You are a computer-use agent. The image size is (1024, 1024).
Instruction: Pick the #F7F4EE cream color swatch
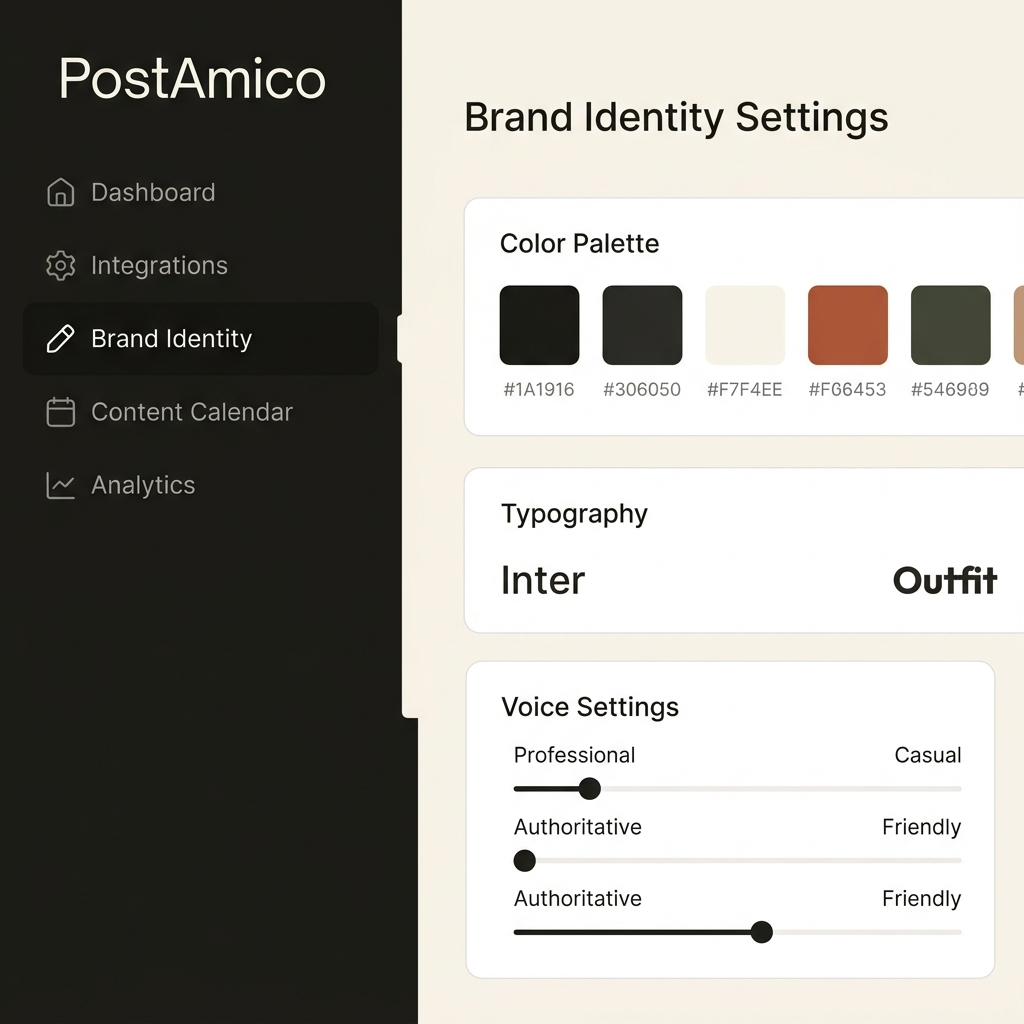click(x=745, y=325)
